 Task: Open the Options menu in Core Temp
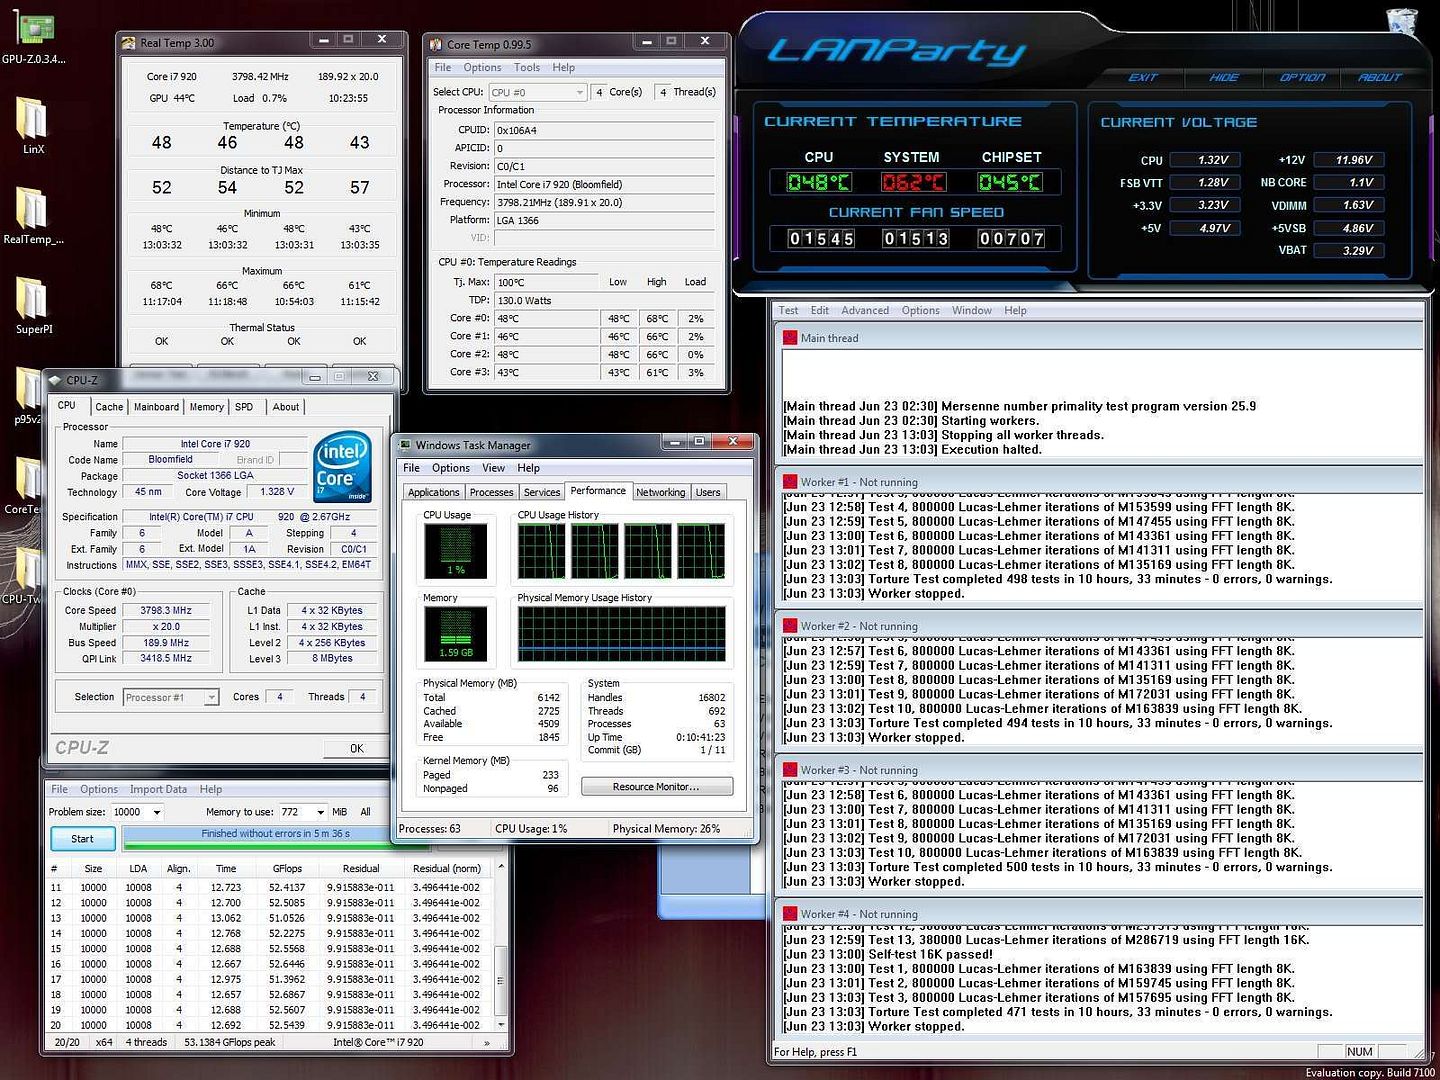pos(482,68)
